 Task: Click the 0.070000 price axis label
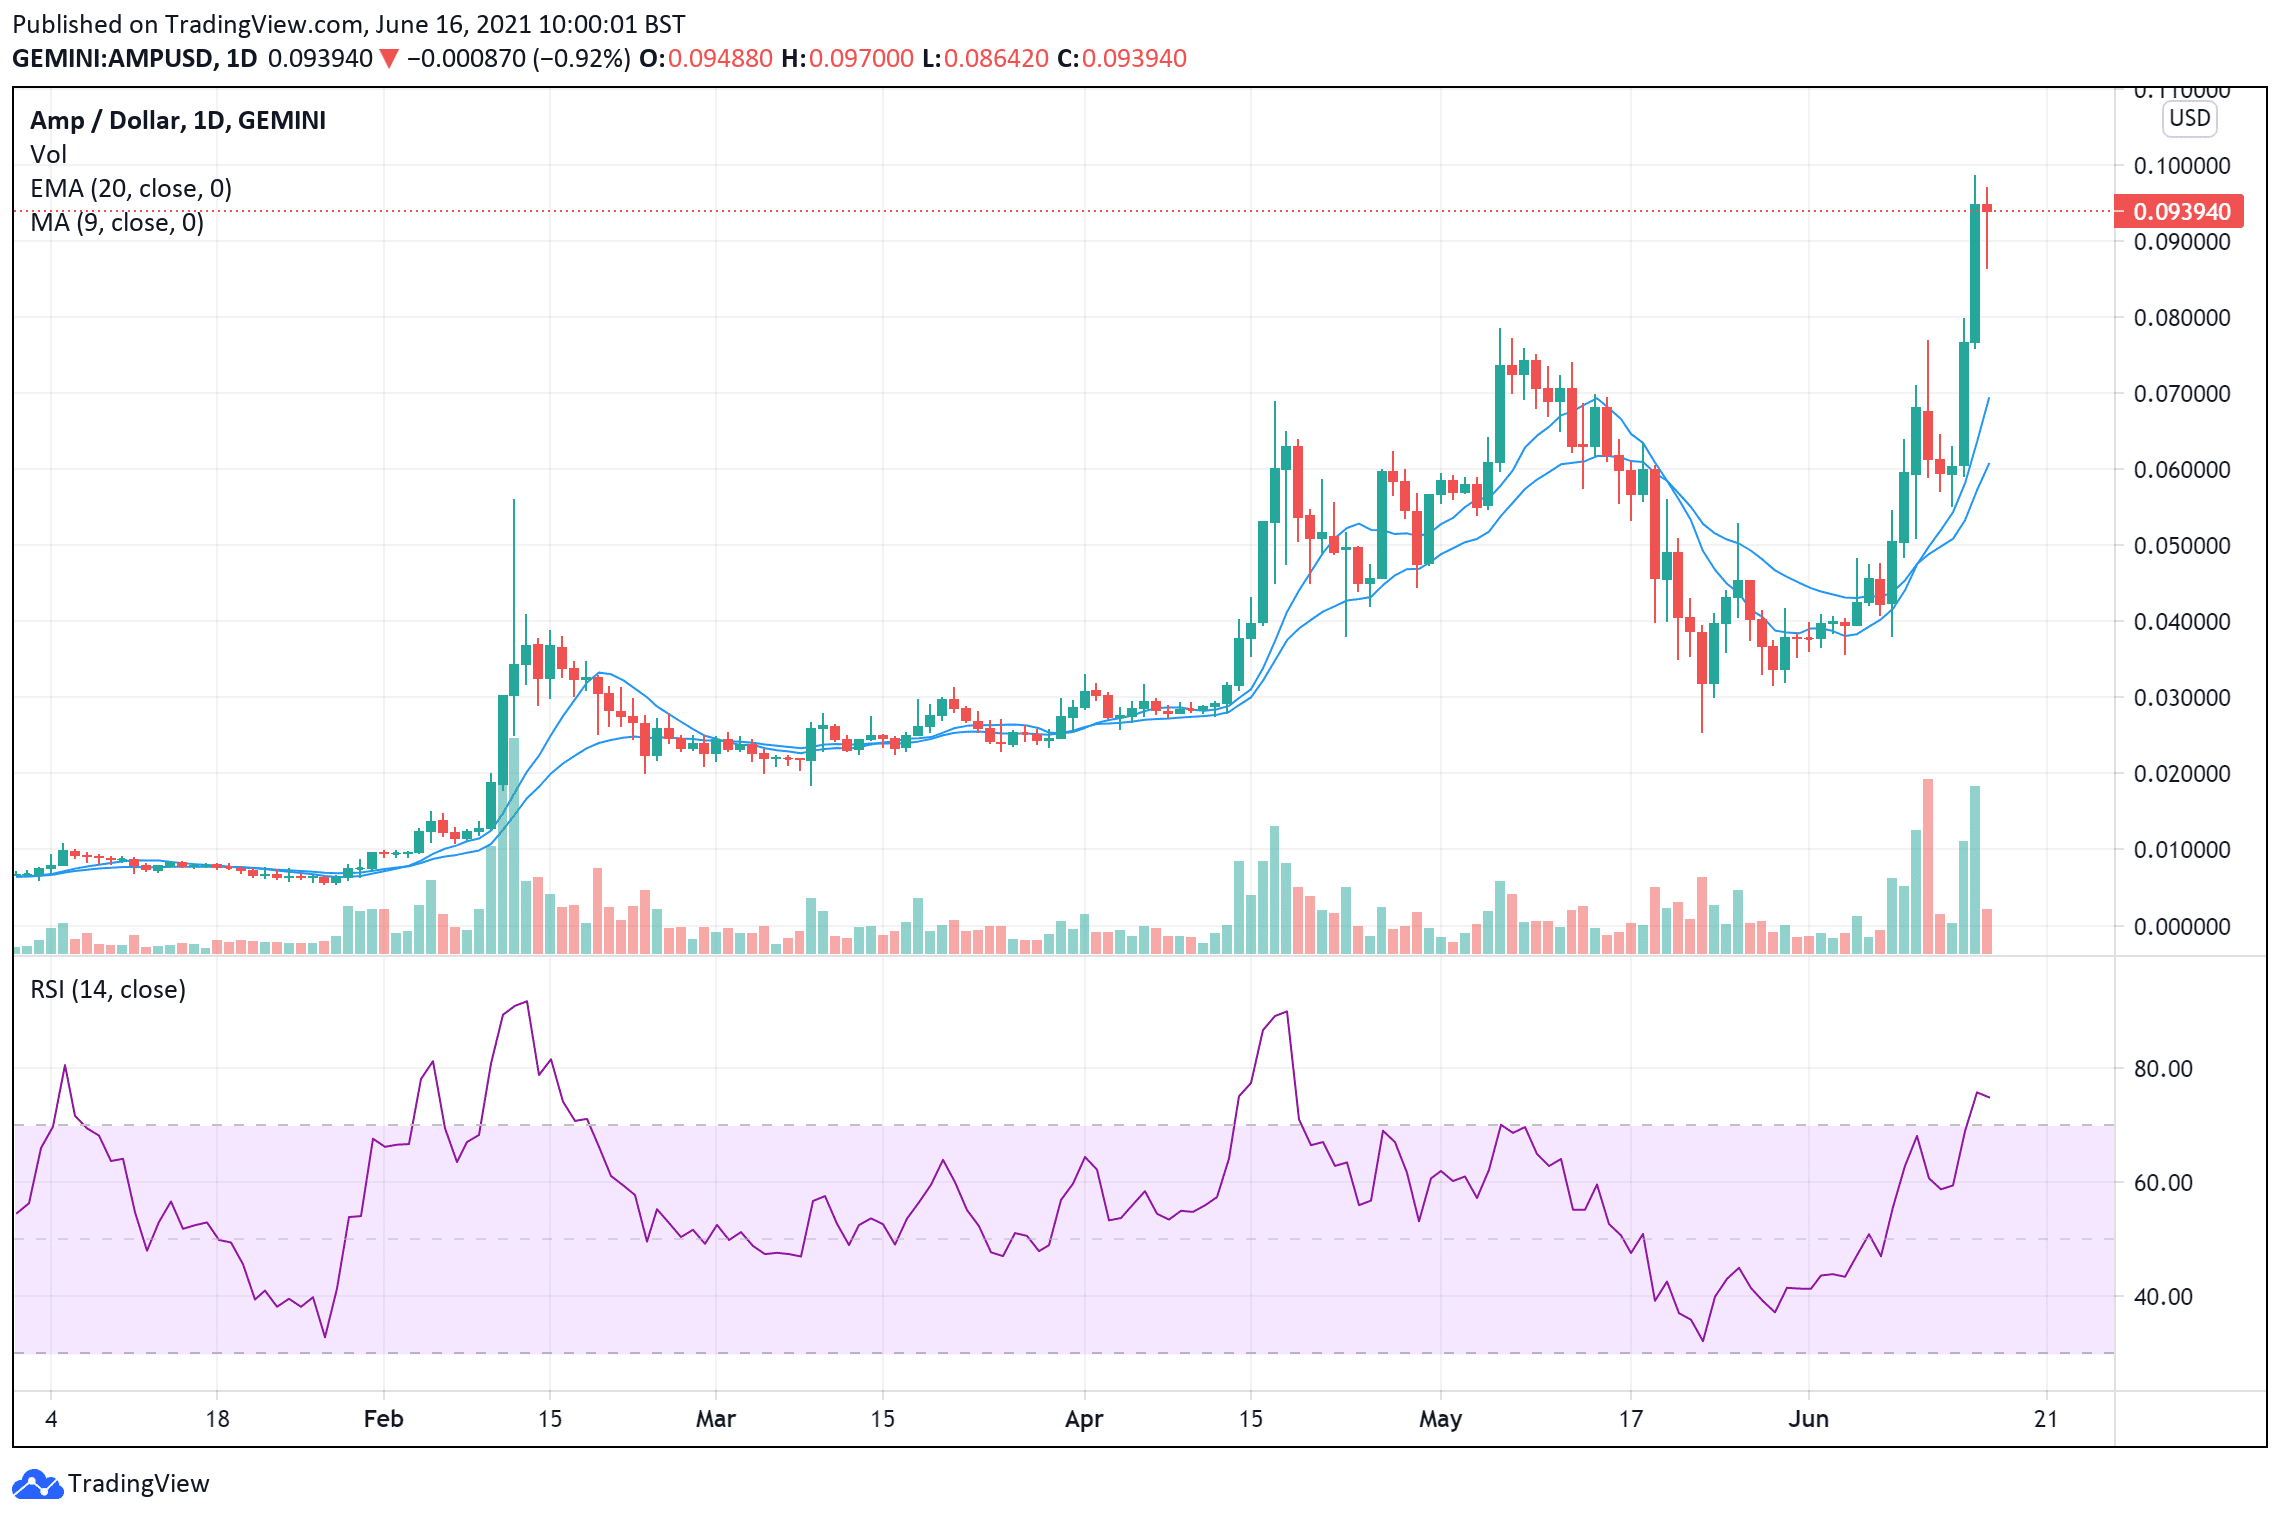point(2182,394)
